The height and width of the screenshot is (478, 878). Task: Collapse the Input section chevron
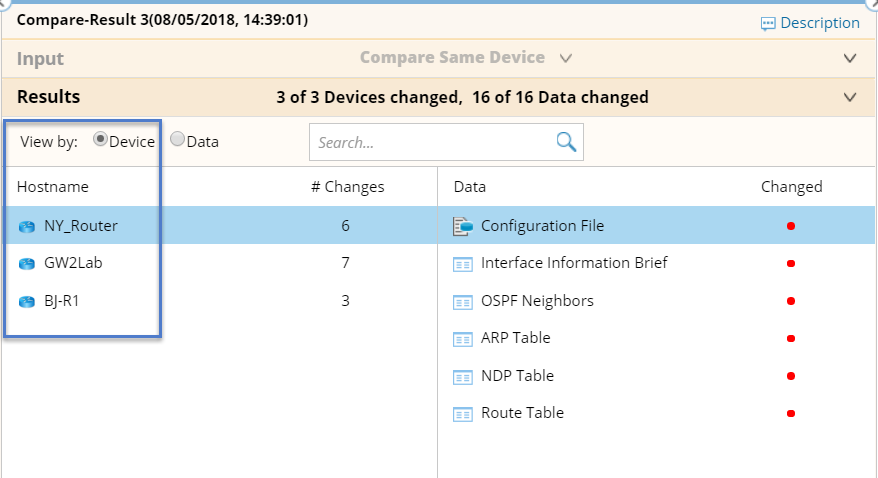click(x=850, y=58)
